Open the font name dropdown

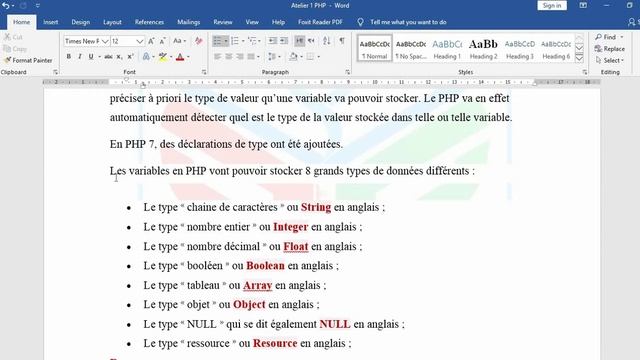coord(105,41)
